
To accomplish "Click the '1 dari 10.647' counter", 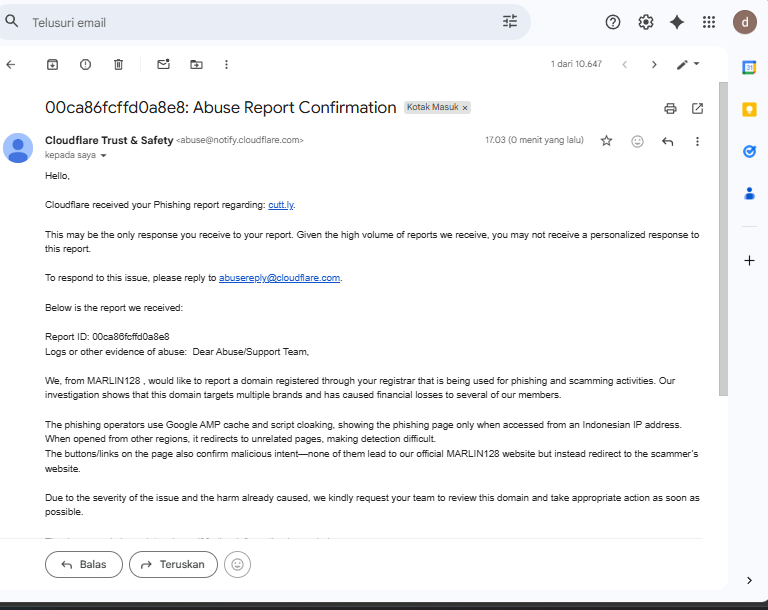I will coord(576,64).
